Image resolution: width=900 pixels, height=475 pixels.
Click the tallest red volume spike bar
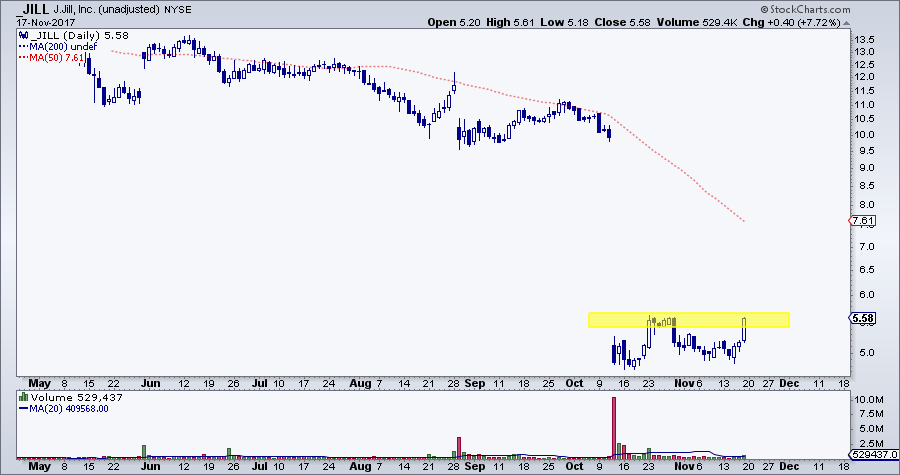tap(613, 424)
